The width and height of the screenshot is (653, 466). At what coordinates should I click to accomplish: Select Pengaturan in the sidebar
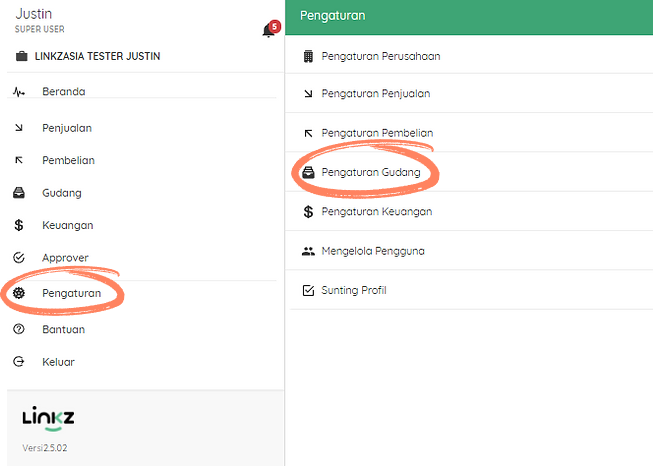(72, 293)
